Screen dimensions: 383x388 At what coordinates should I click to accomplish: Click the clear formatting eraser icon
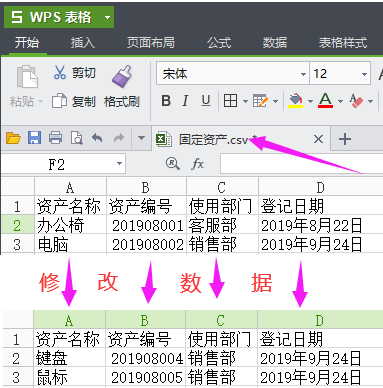click(356, 101)
